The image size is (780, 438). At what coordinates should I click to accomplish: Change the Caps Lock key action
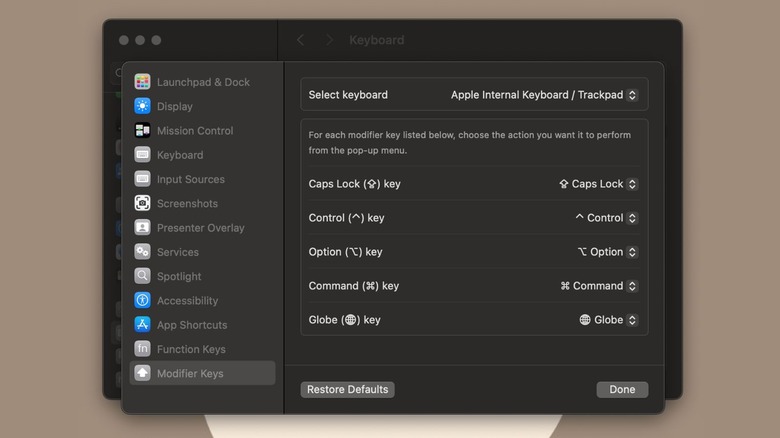(598, 184)
